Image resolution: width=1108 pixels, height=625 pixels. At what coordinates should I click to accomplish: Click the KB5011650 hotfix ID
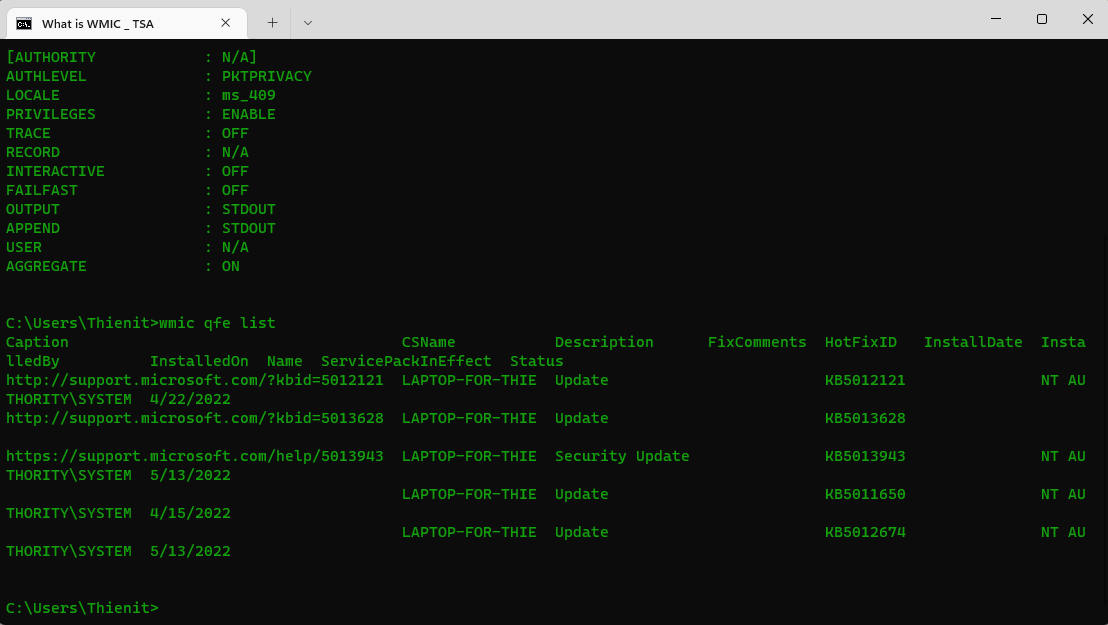[x=865, y=494]
